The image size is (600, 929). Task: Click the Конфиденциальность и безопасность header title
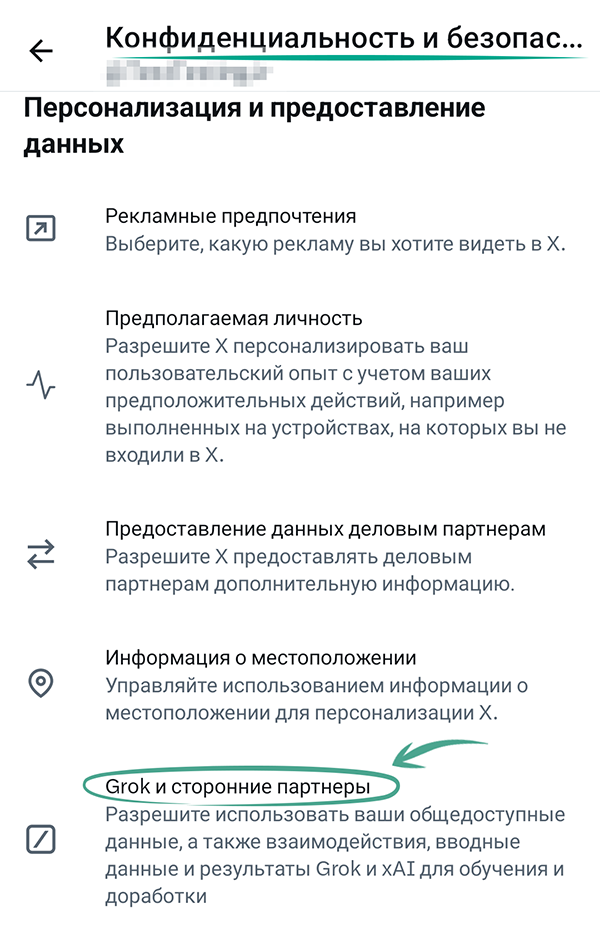pos(342,40)
